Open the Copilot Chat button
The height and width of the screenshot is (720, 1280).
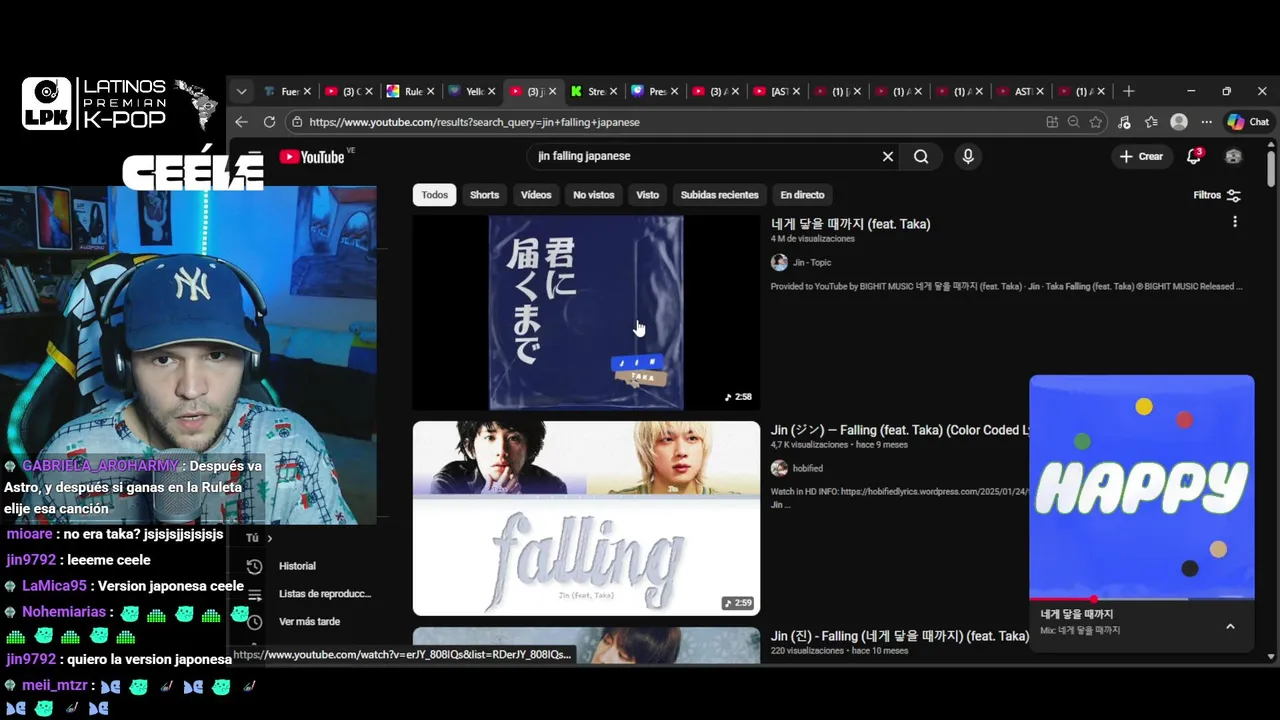click(x=1248, y=122)
